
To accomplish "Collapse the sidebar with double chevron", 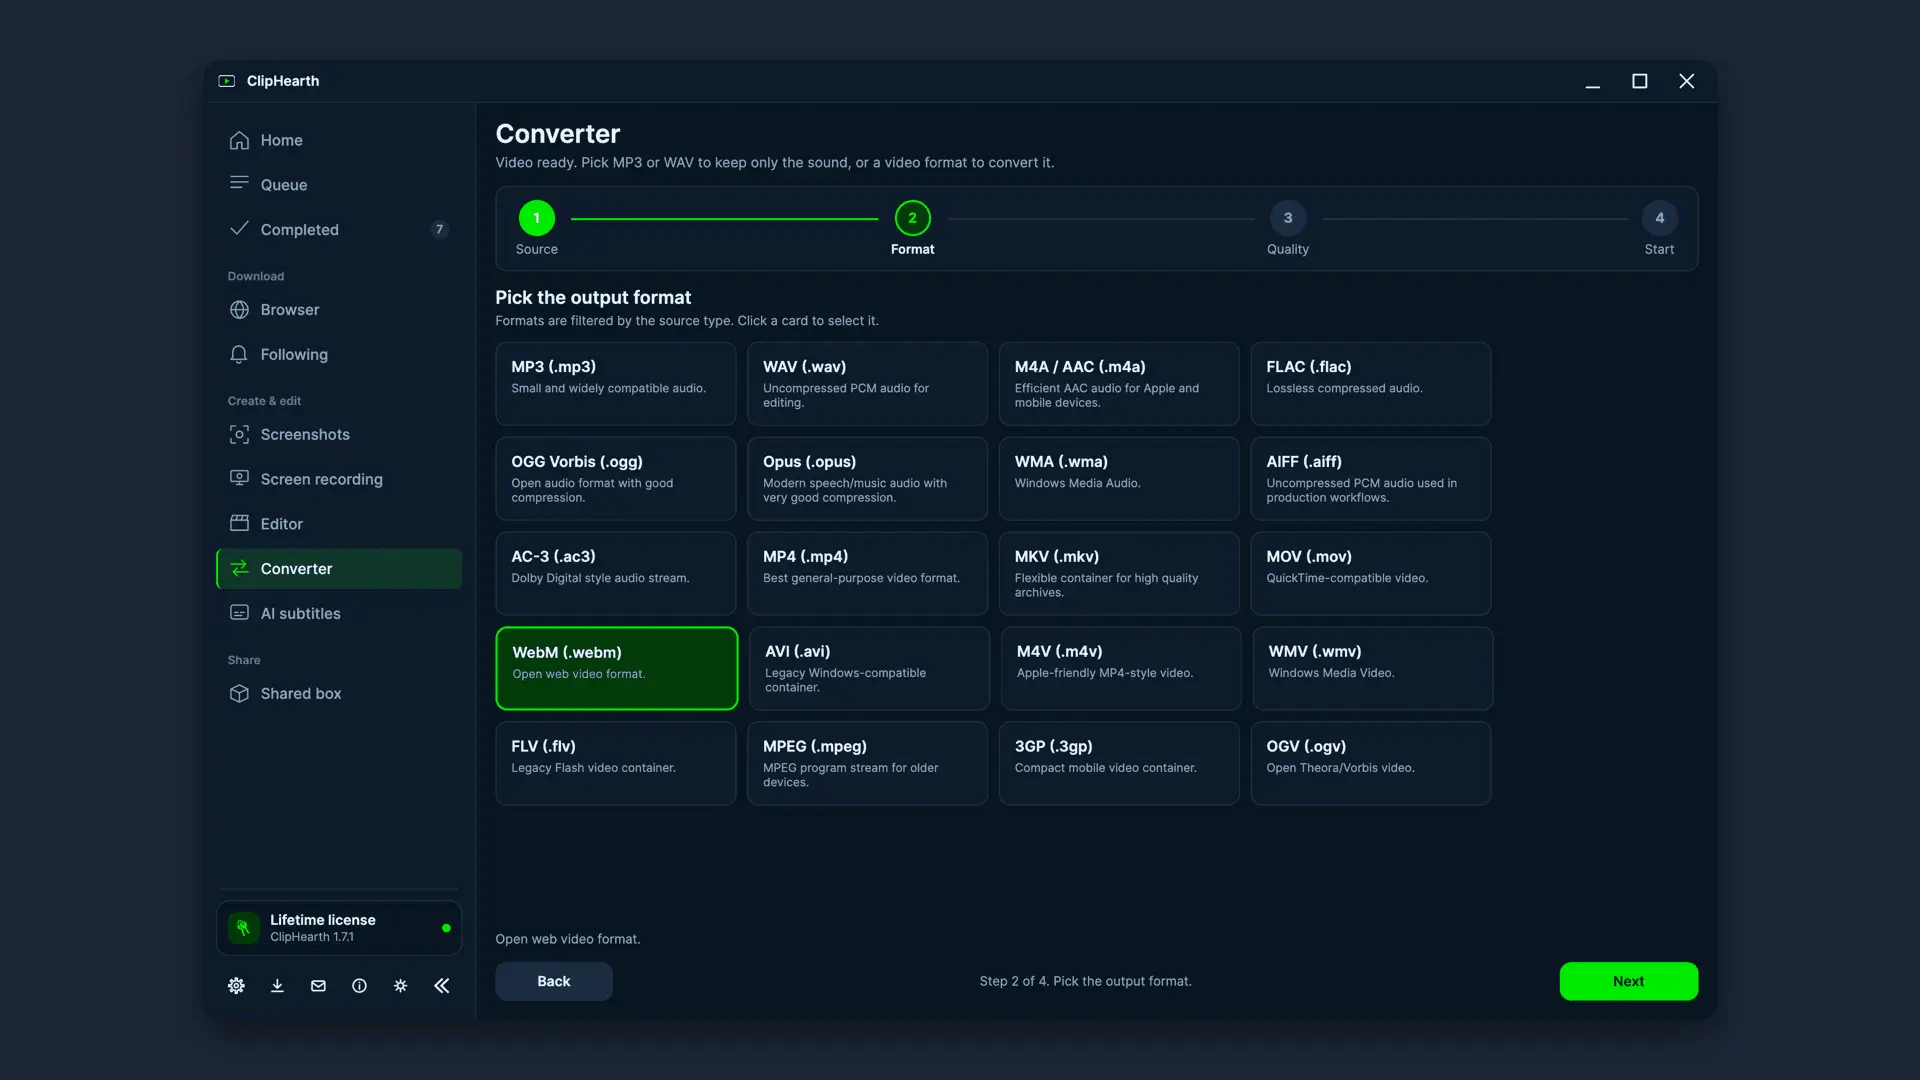I will point(441,985).
